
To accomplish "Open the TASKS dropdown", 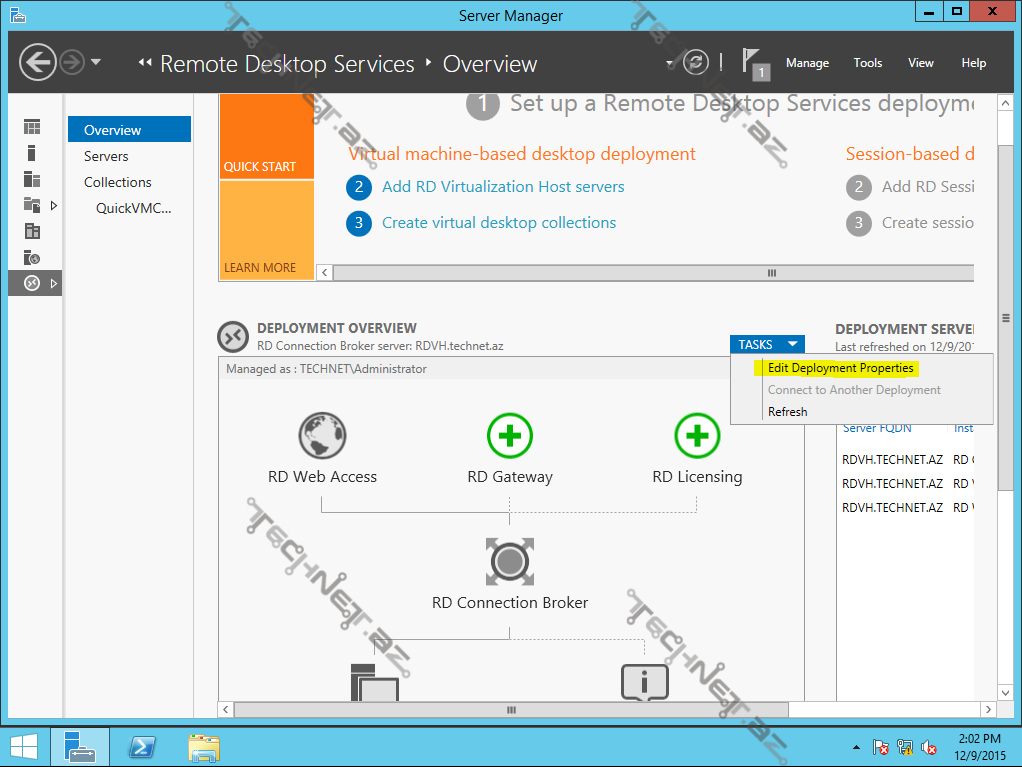I will pos(766,344).
